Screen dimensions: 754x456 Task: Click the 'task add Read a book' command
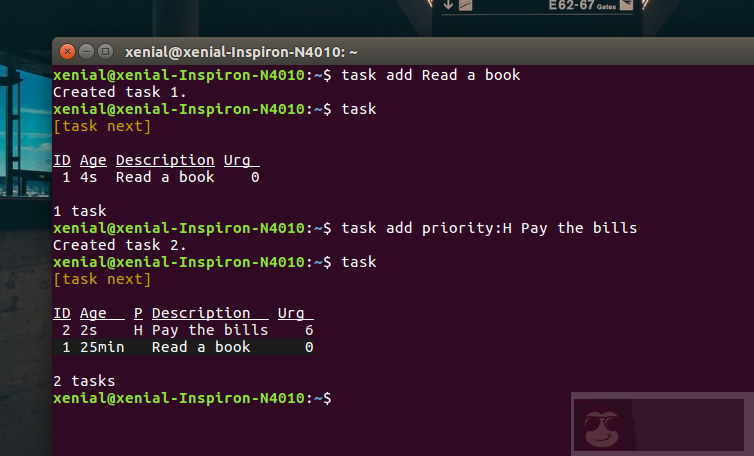(430, 76)
